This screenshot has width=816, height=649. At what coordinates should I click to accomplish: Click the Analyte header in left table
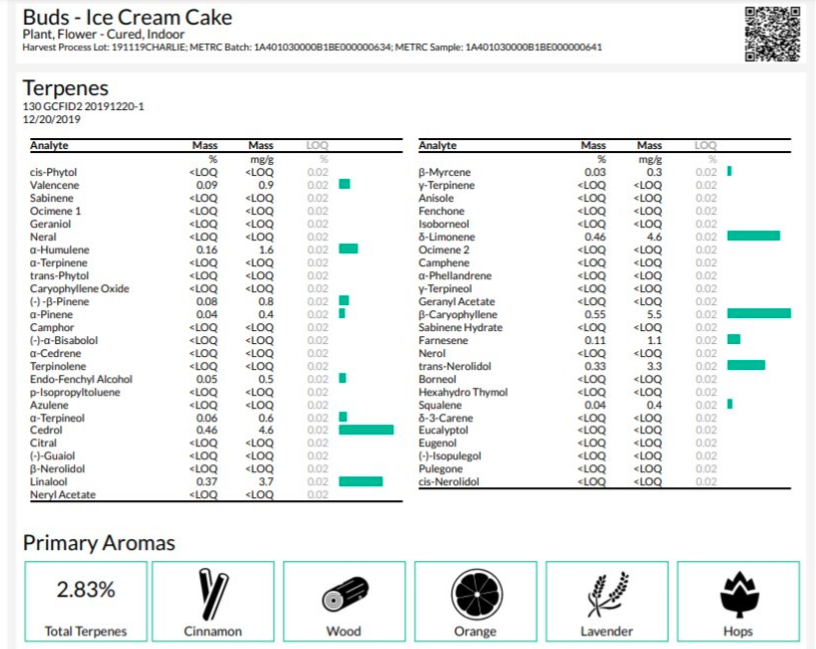49,146
